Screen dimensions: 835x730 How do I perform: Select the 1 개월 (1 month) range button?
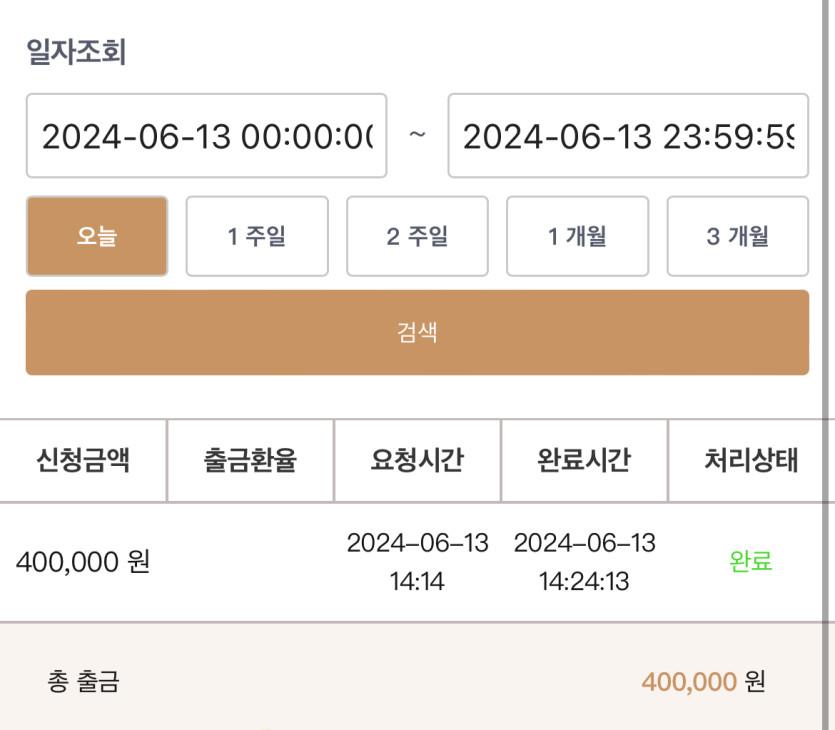(x=578, y=236)
